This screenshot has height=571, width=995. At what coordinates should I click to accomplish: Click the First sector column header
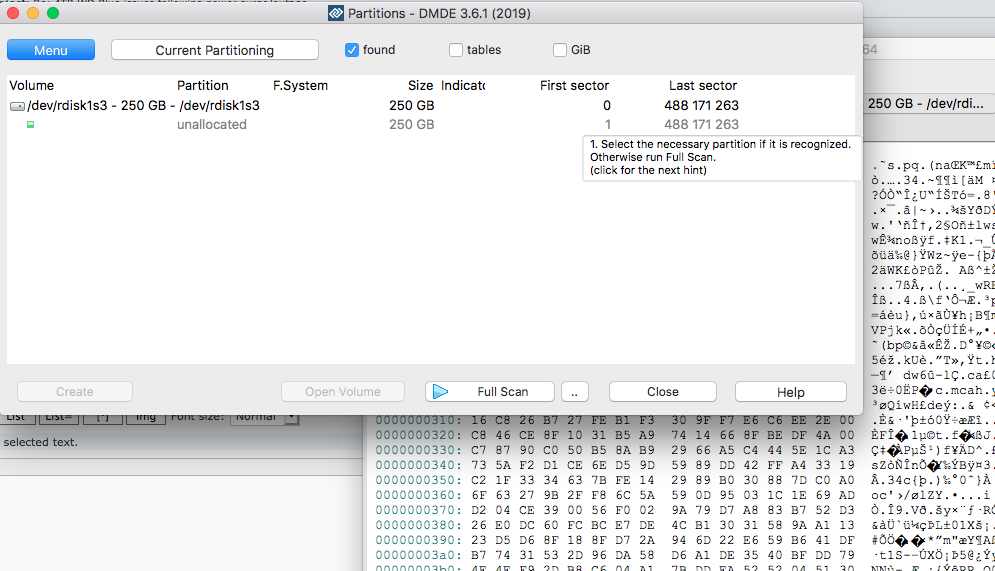pyautogui.click(x=574, y=86)
